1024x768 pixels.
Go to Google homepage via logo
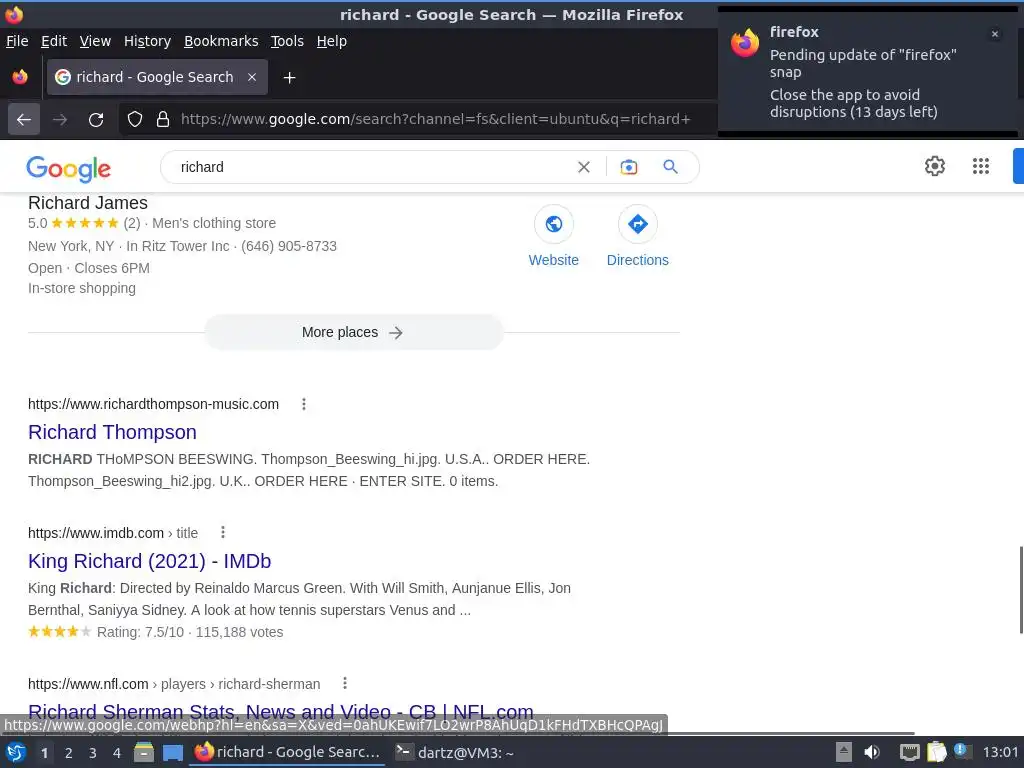point(69,168)
